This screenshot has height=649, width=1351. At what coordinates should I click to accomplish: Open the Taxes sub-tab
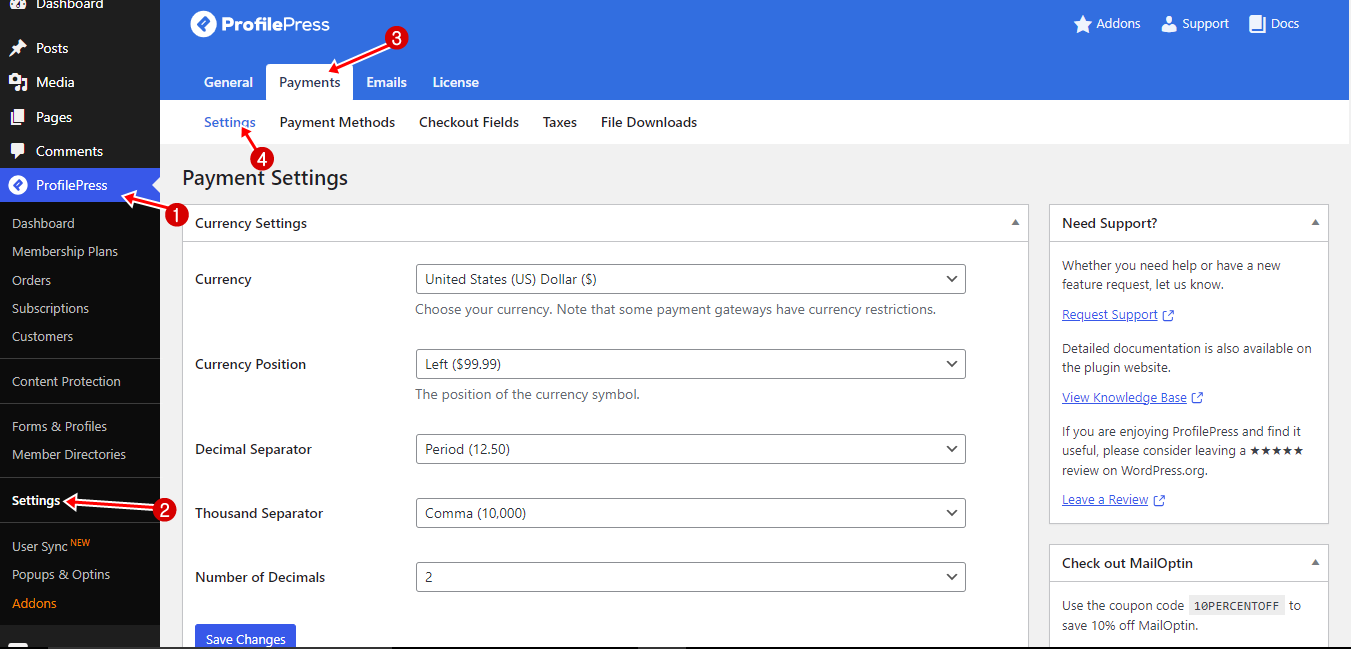(560, 122)
